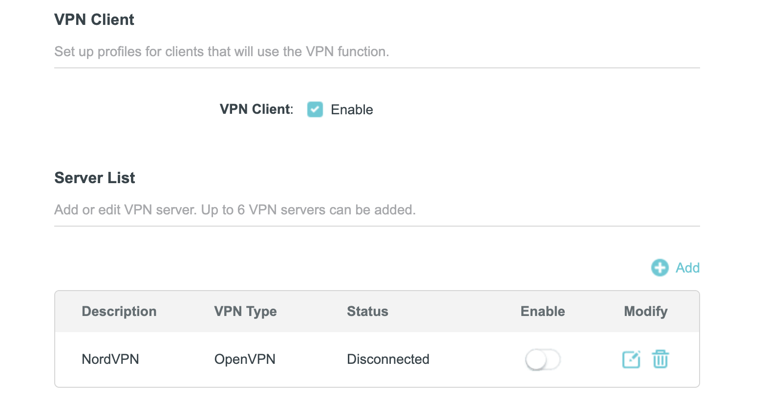This screenshot has width=768, height=420.
Task: Click the 'Set up profiles' description text
Action: tap(221, 51)
